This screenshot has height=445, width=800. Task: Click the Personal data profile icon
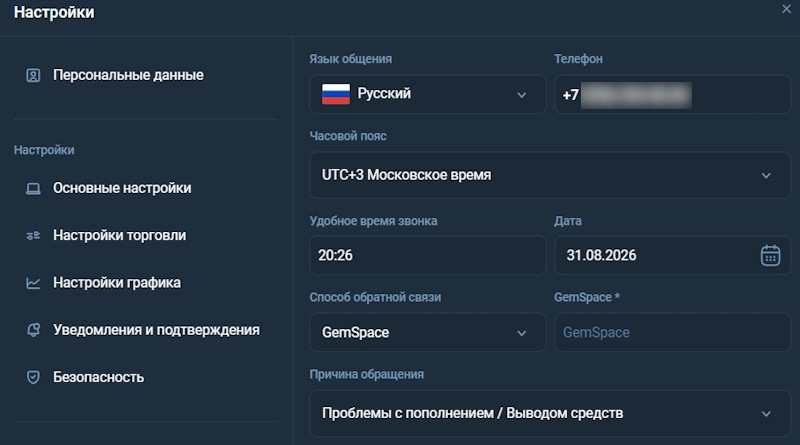(33, 76)
